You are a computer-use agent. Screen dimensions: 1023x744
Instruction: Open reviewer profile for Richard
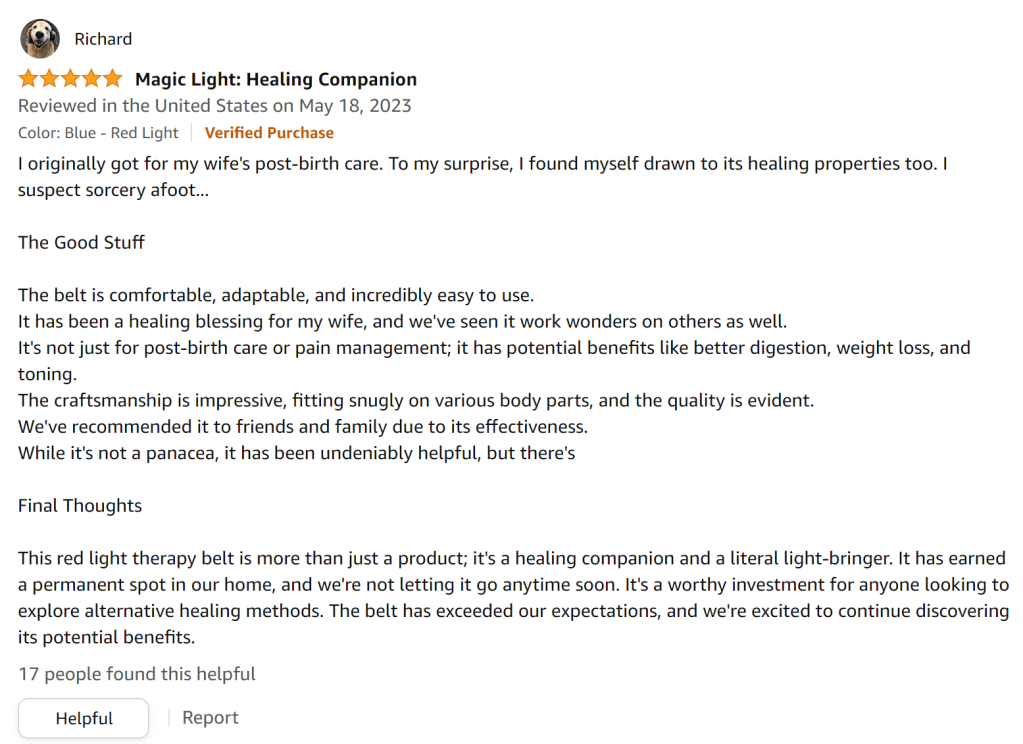point(103,38)
